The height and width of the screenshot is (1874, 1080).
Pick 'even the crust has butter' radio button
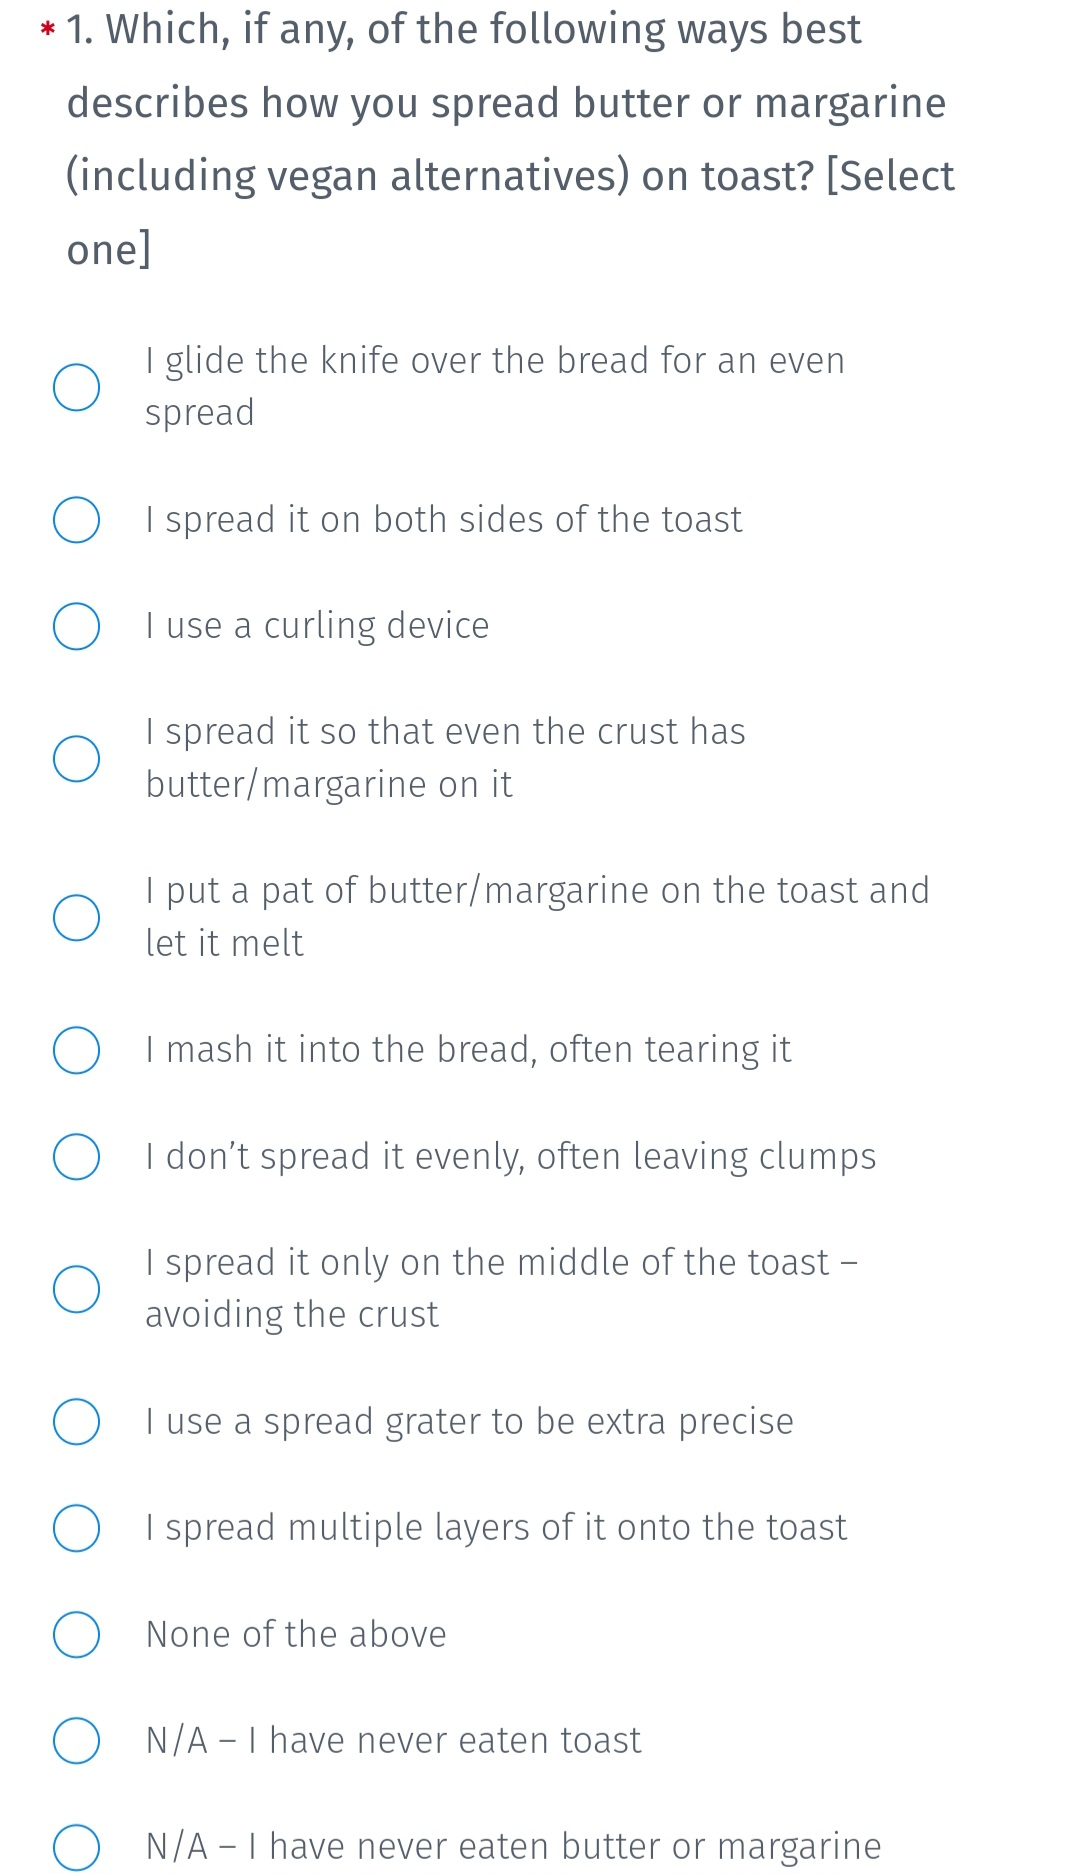[76, 758]
